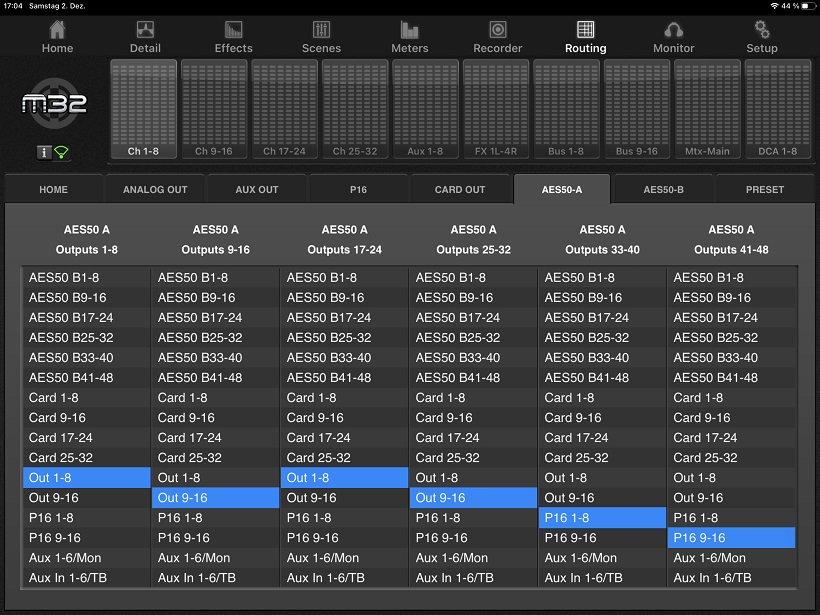Switch to the AES50-A tab
This screenshot has width=820, height=615.
coord(562,189)
